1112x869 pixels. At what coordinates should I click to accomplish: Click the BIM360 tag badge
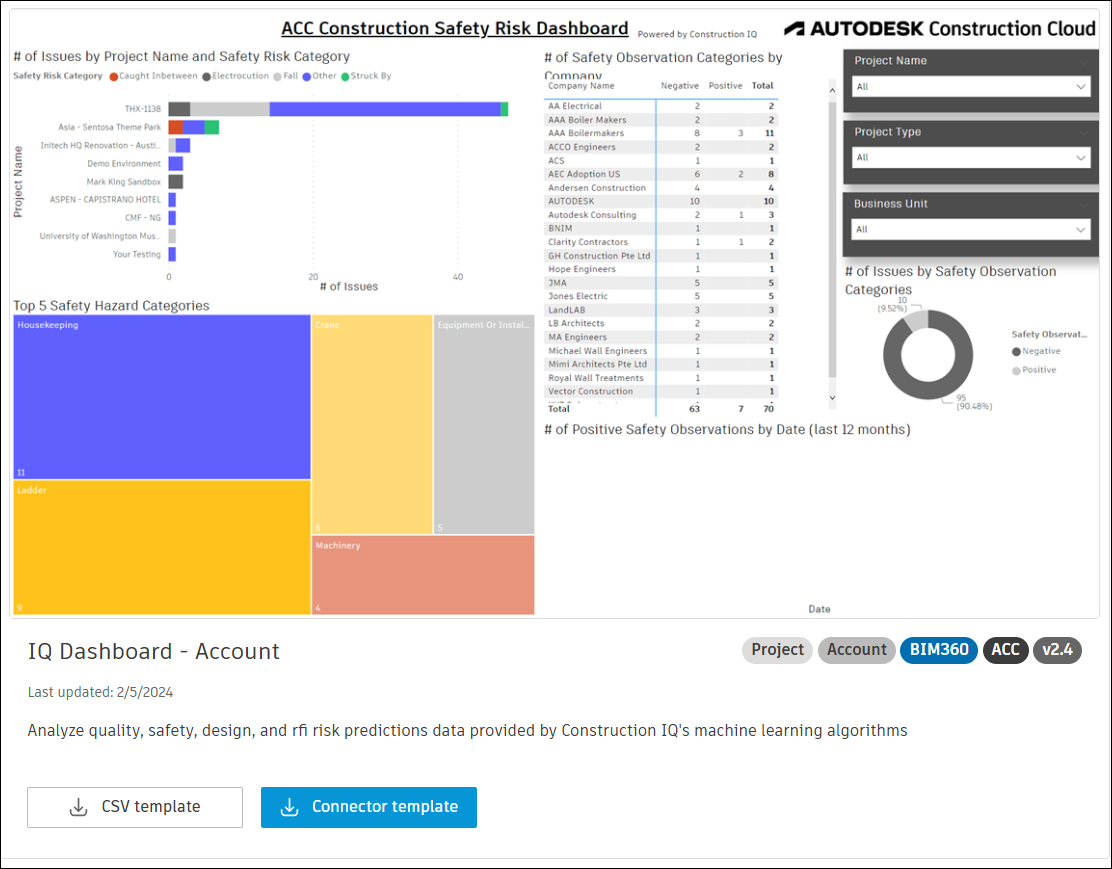tap(939, 650)
